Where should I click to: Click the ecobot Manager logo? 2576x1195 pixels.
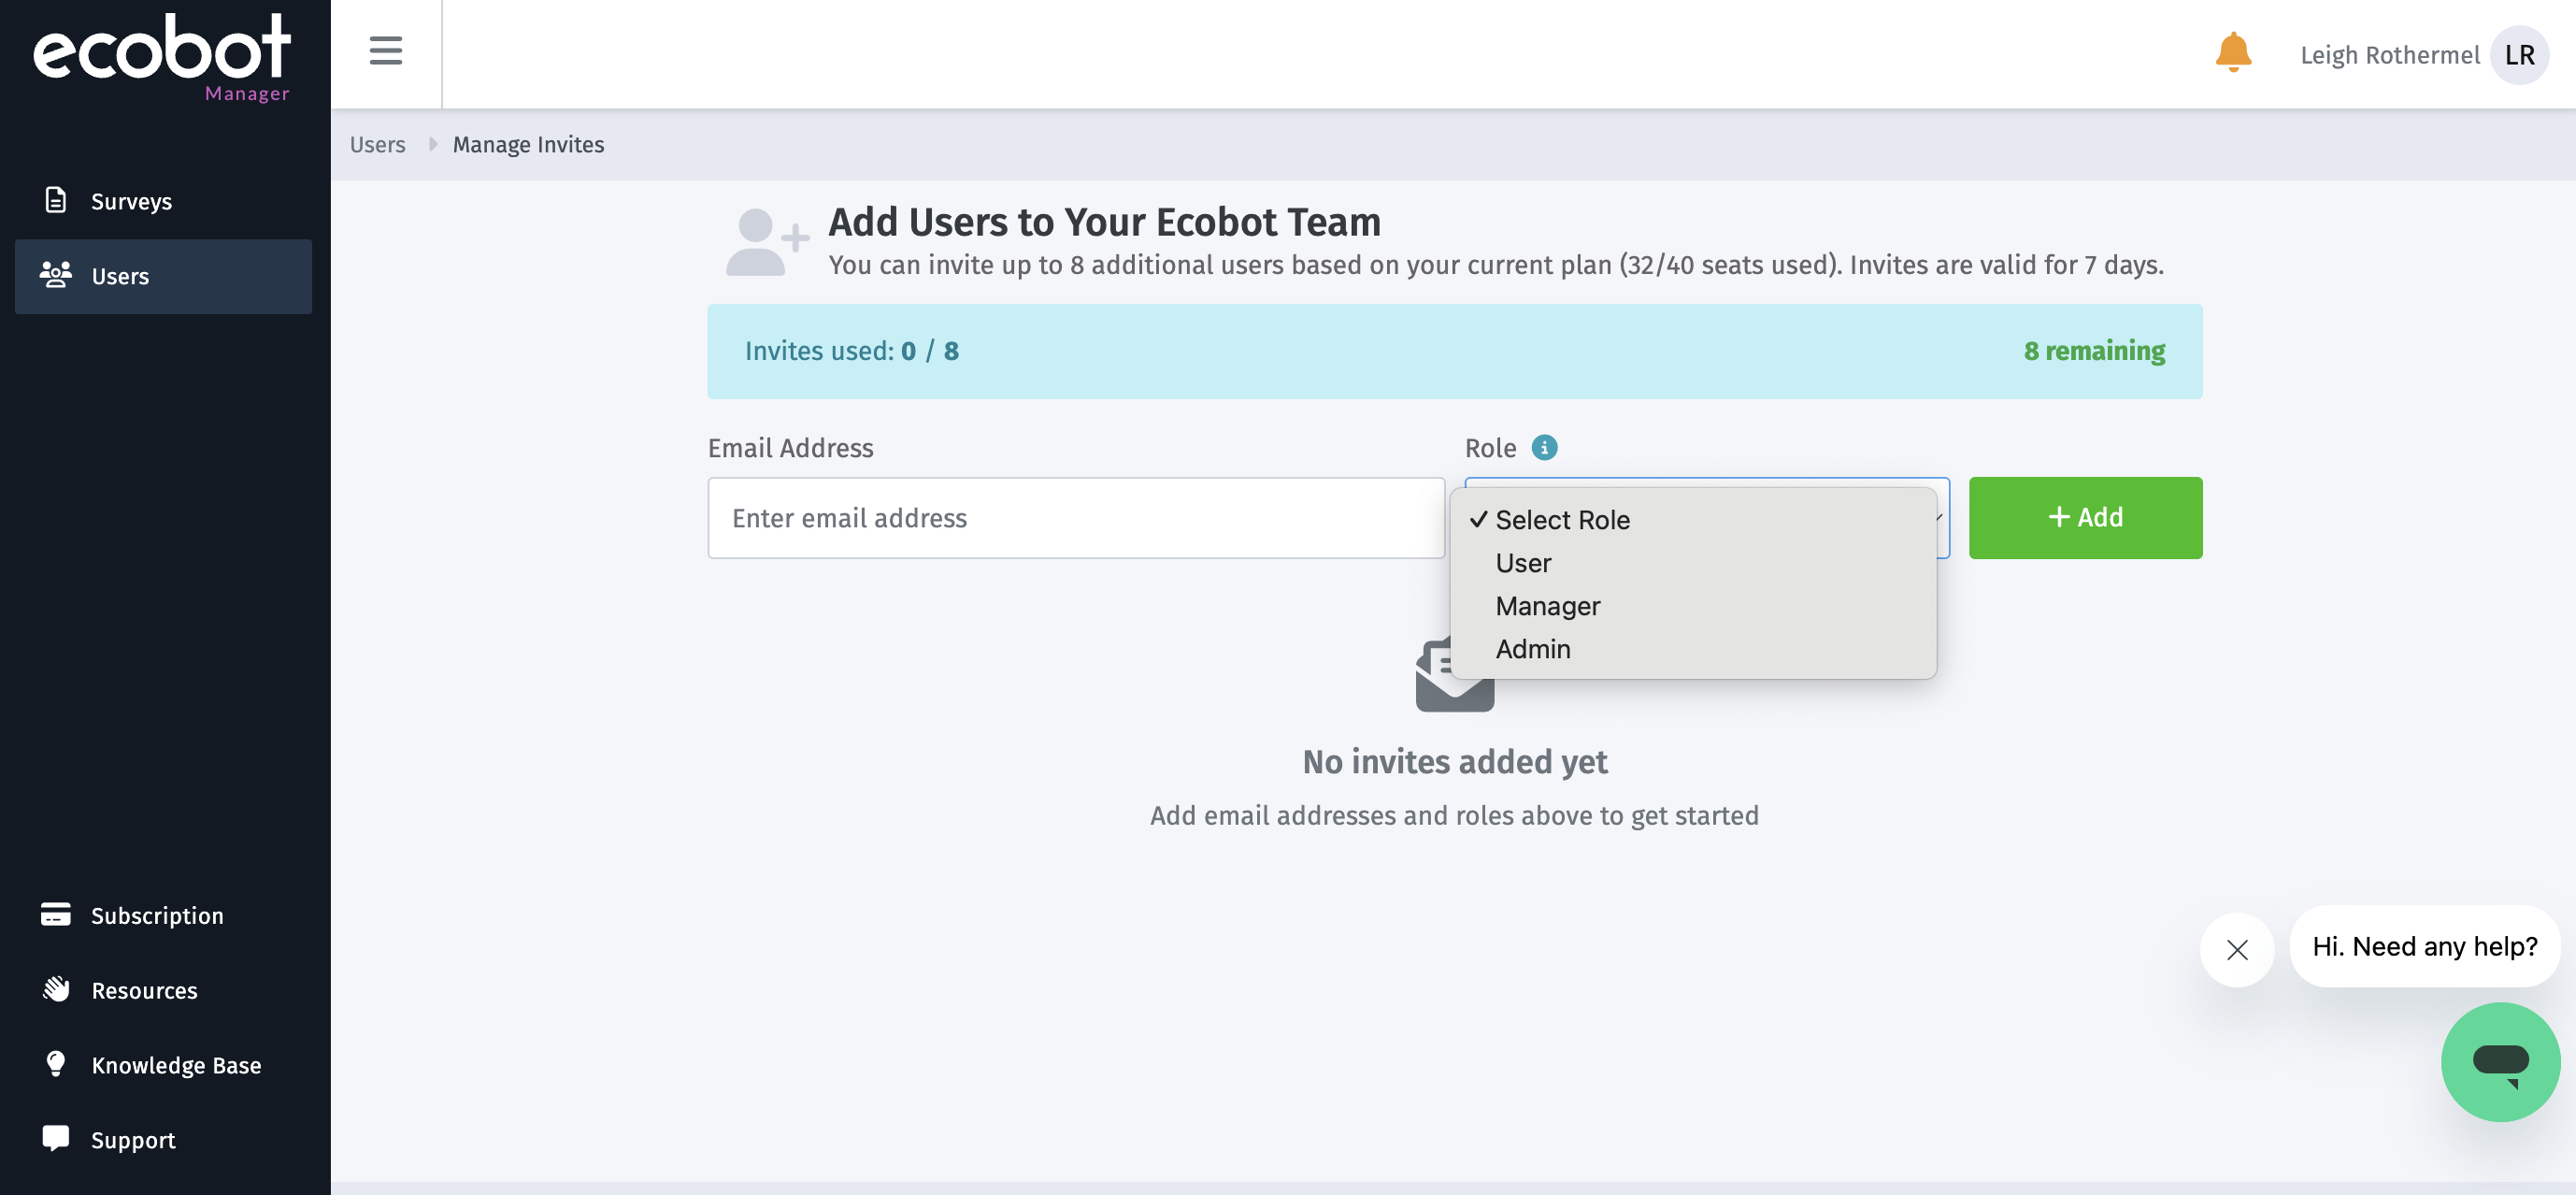point(162,57)
